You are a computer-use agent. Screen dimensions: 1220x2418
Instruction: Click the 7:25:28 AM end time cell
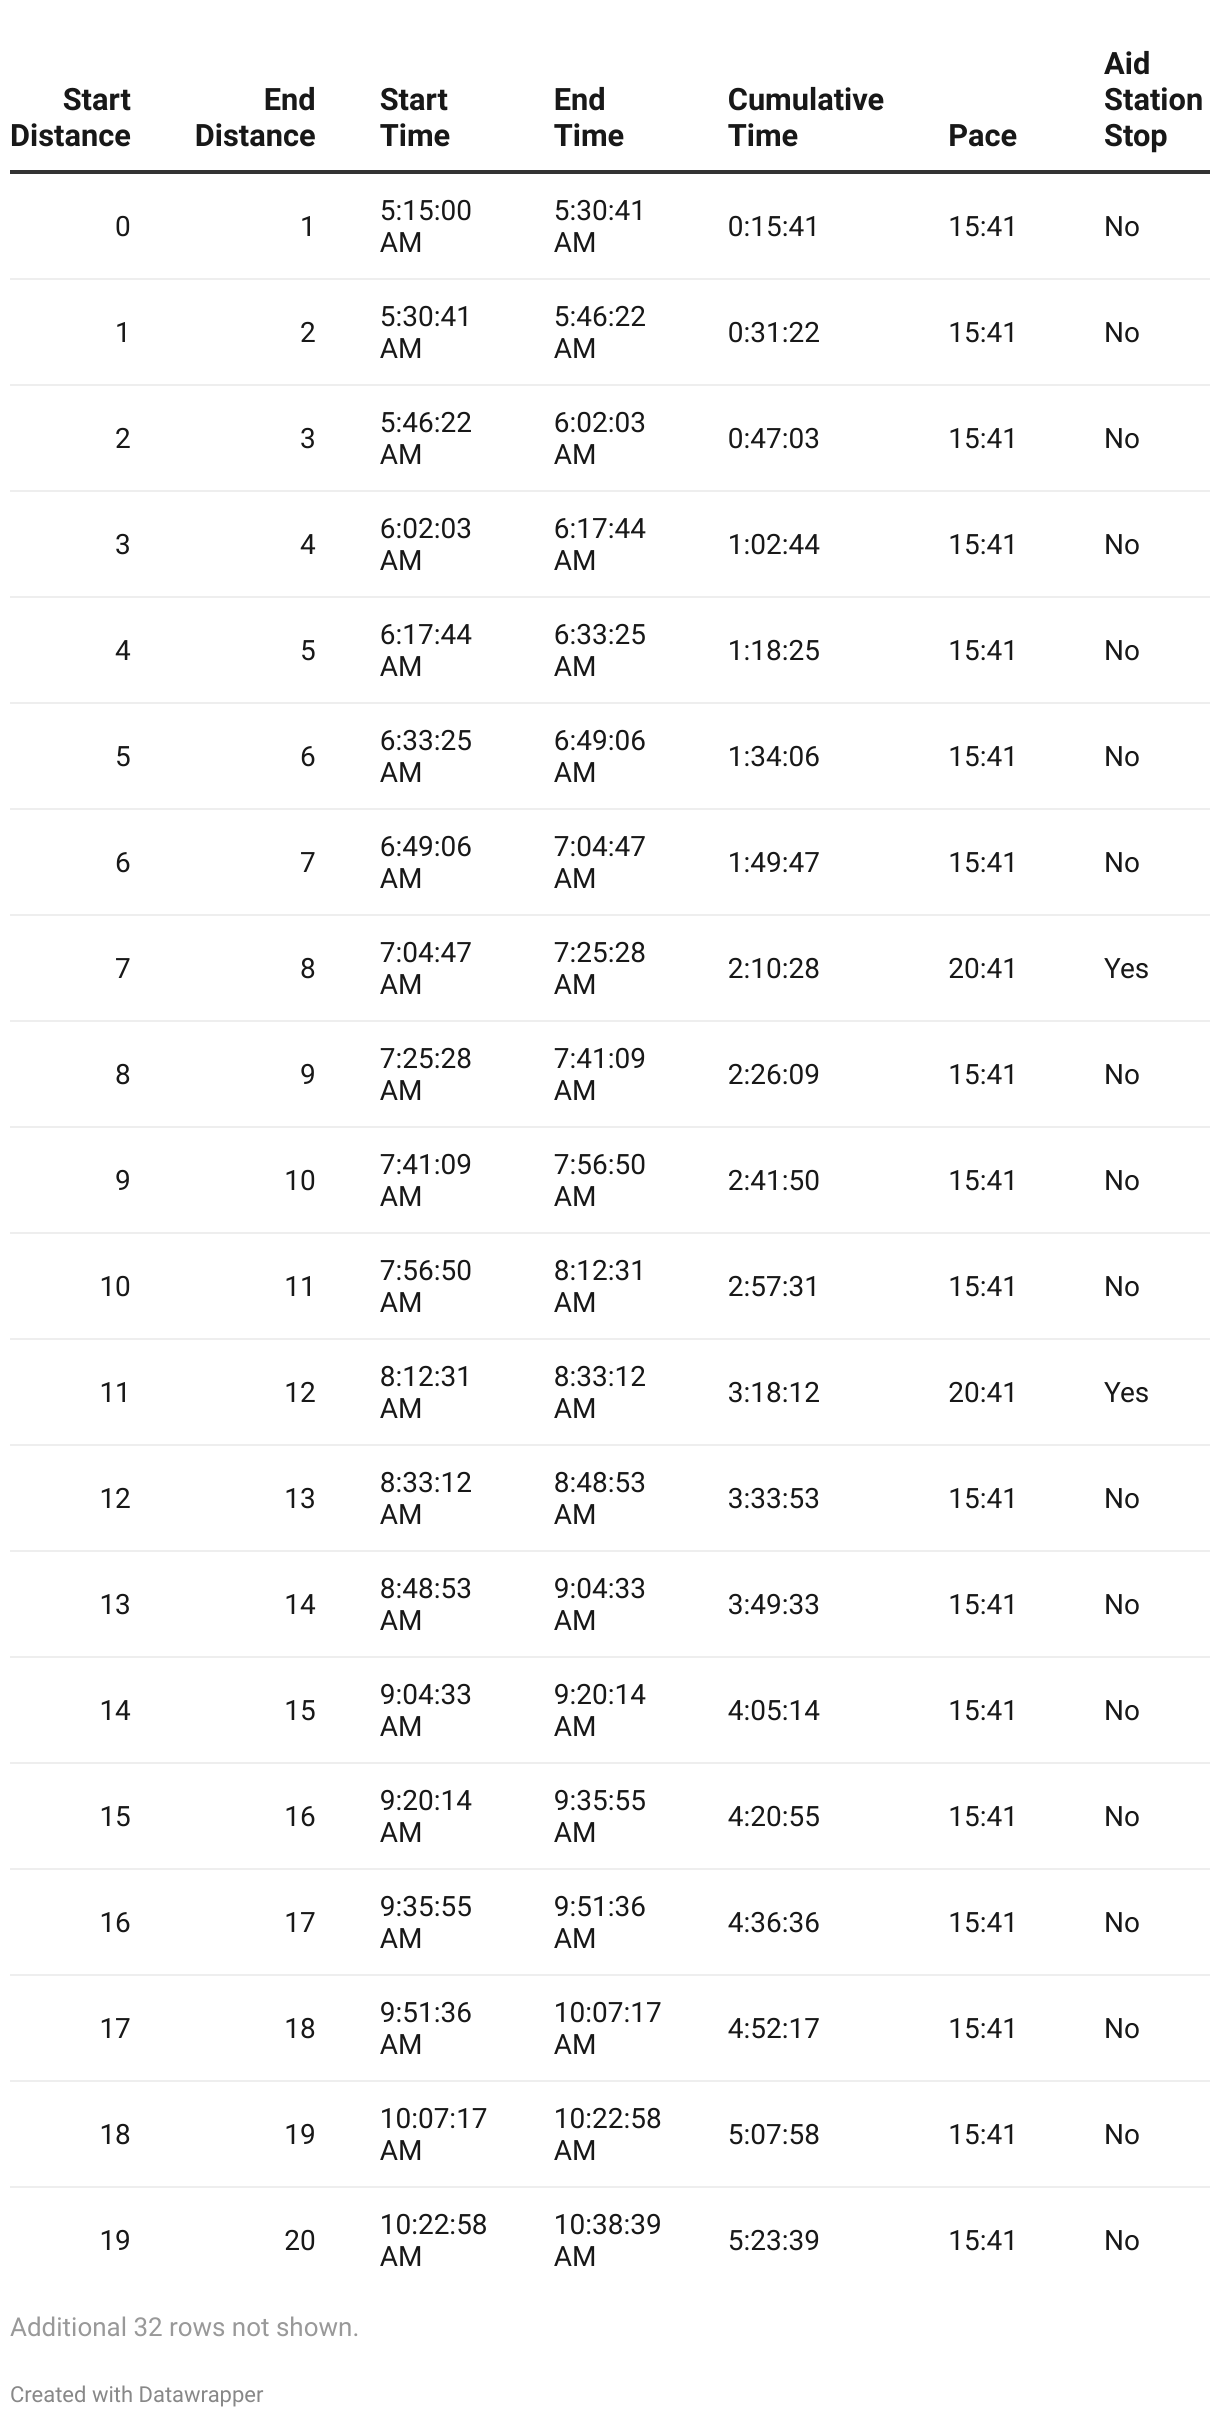(x=600, y=968)
